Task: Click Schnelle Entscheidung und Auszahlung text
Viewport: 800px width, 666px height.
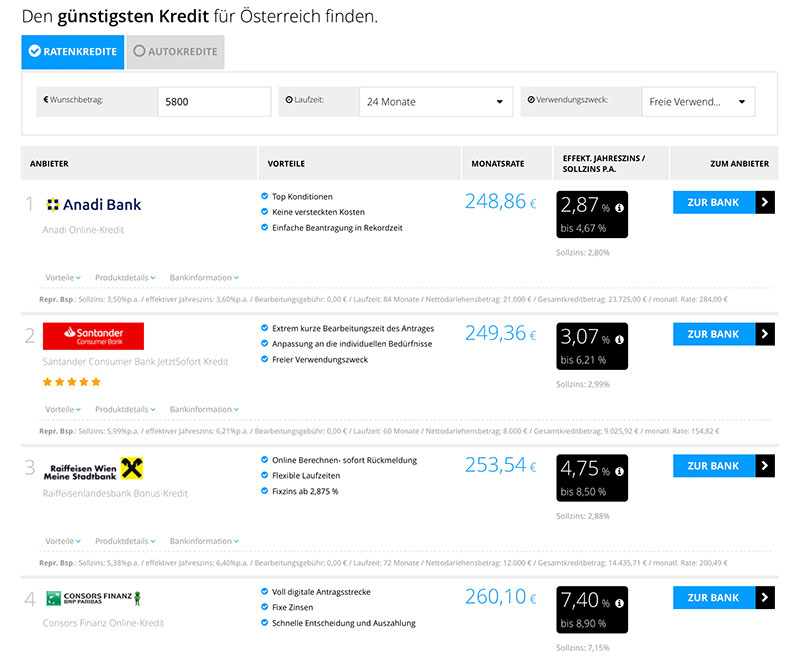Action: click(x=344, y=623)
